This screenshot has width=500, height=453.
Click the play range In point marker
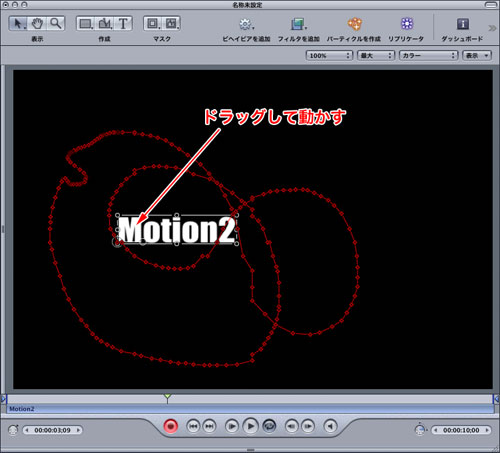tap(4, 398)
